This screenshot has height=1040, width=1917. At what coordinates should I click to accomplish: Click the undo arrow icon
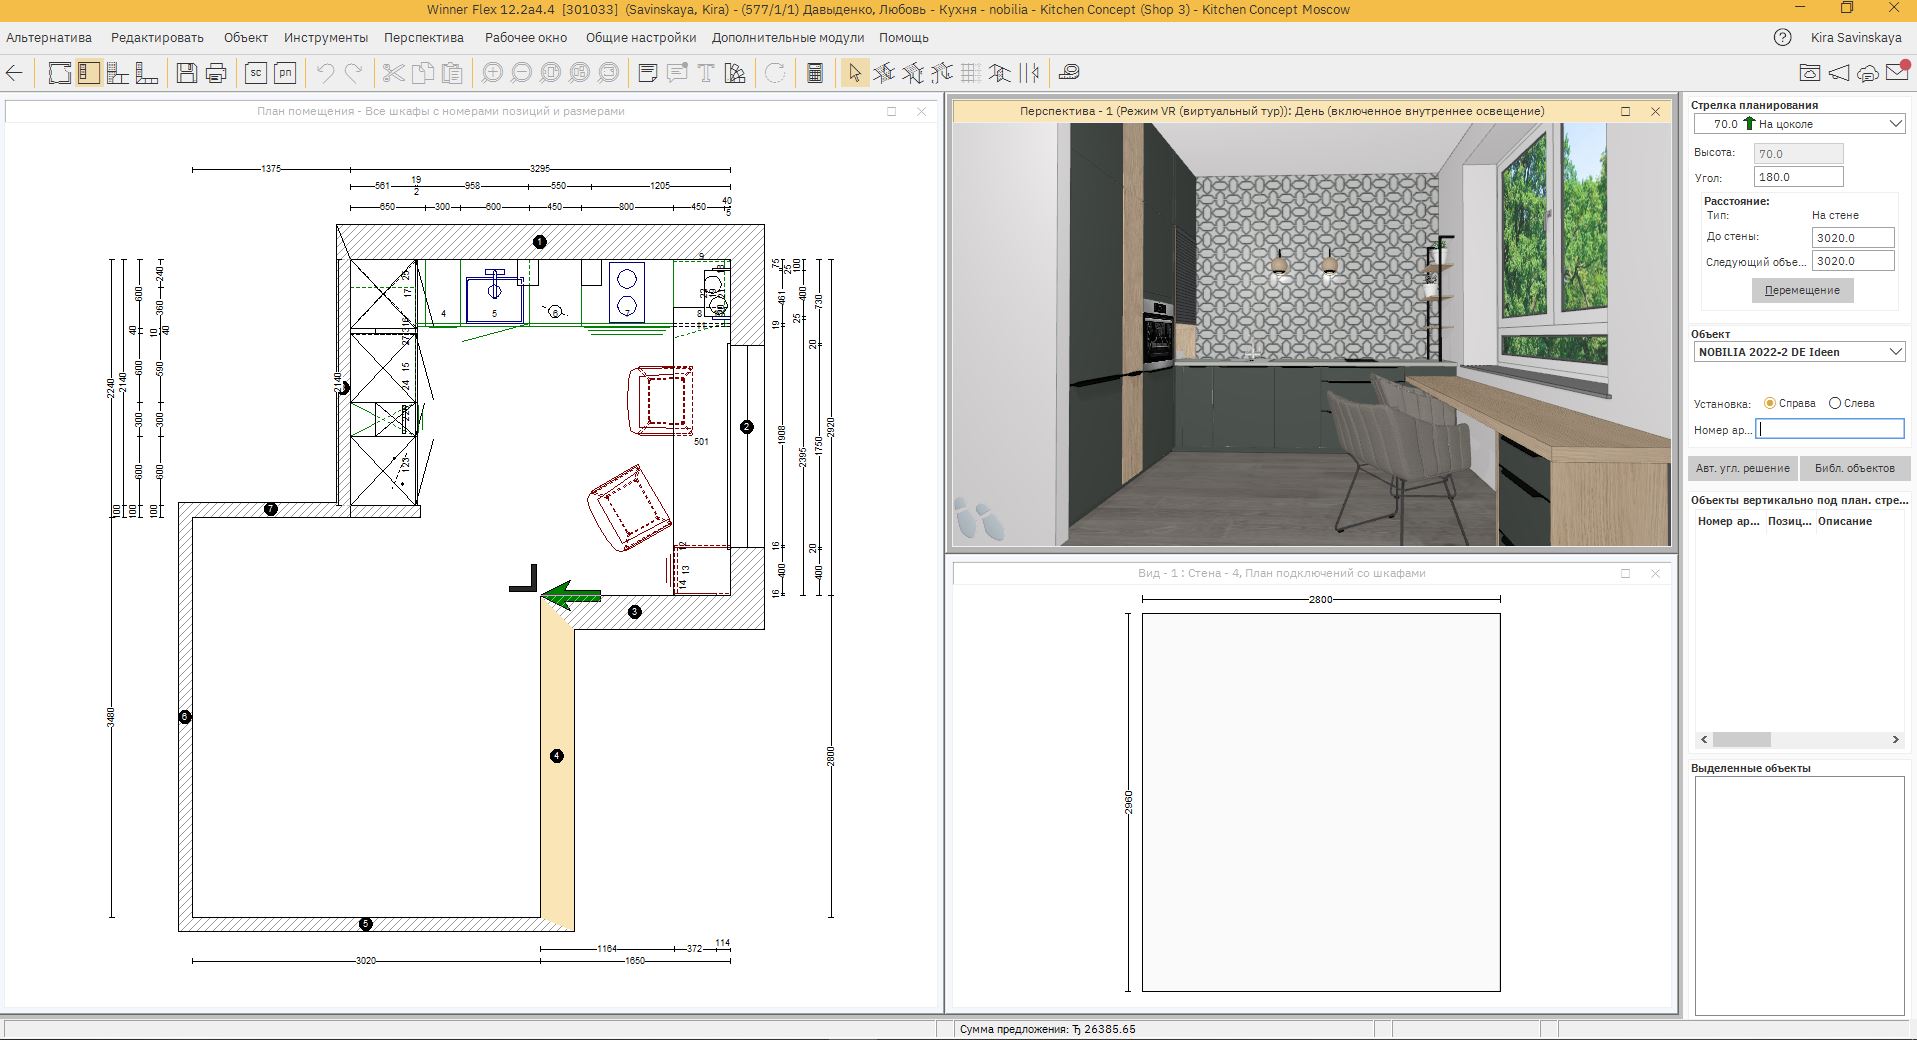[325, 73]
